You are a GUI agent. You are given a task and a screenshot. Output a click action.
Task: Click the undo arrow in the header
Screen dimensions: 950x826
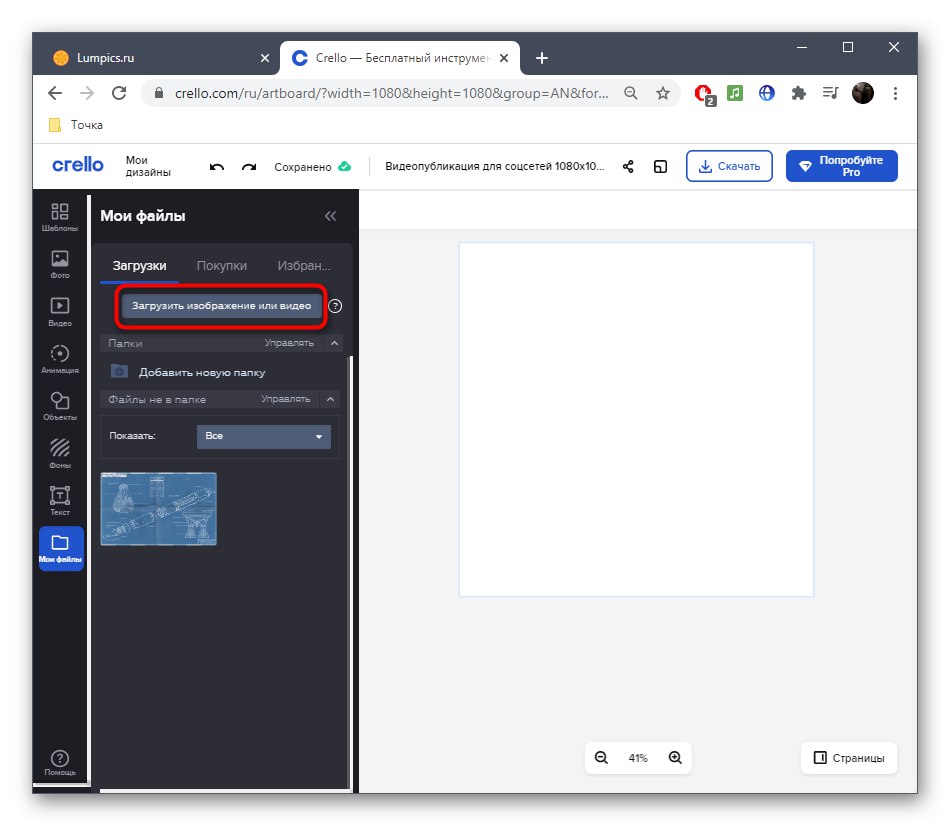216,167
